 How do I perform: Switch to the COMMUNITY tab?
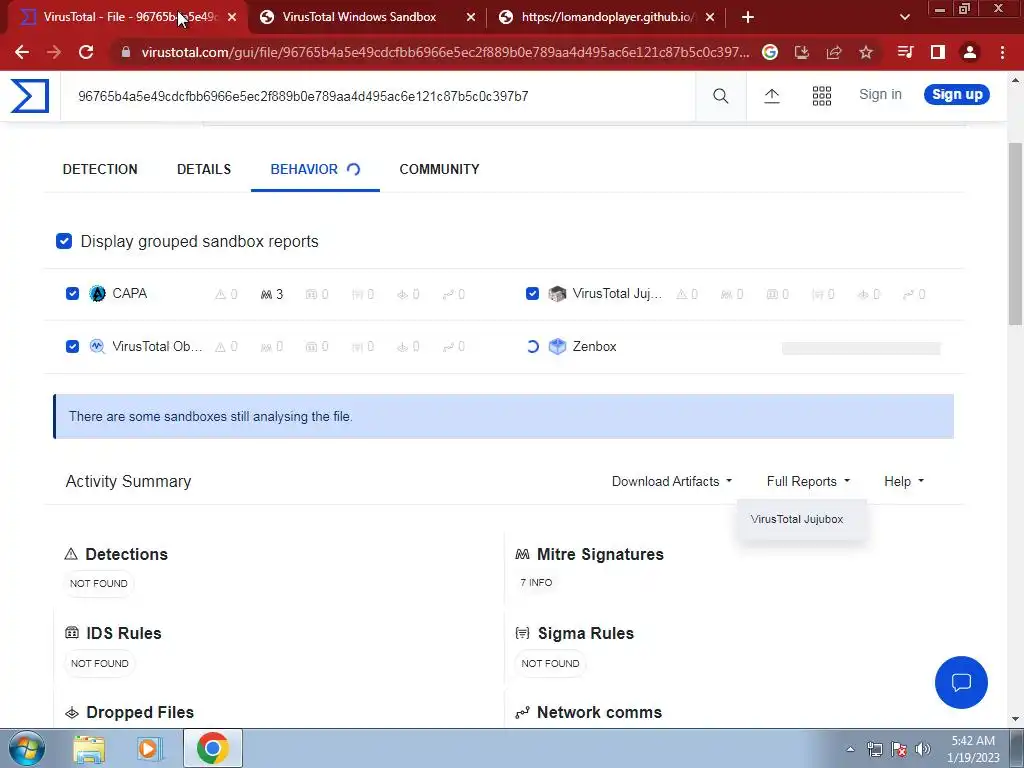click(440, 169)
